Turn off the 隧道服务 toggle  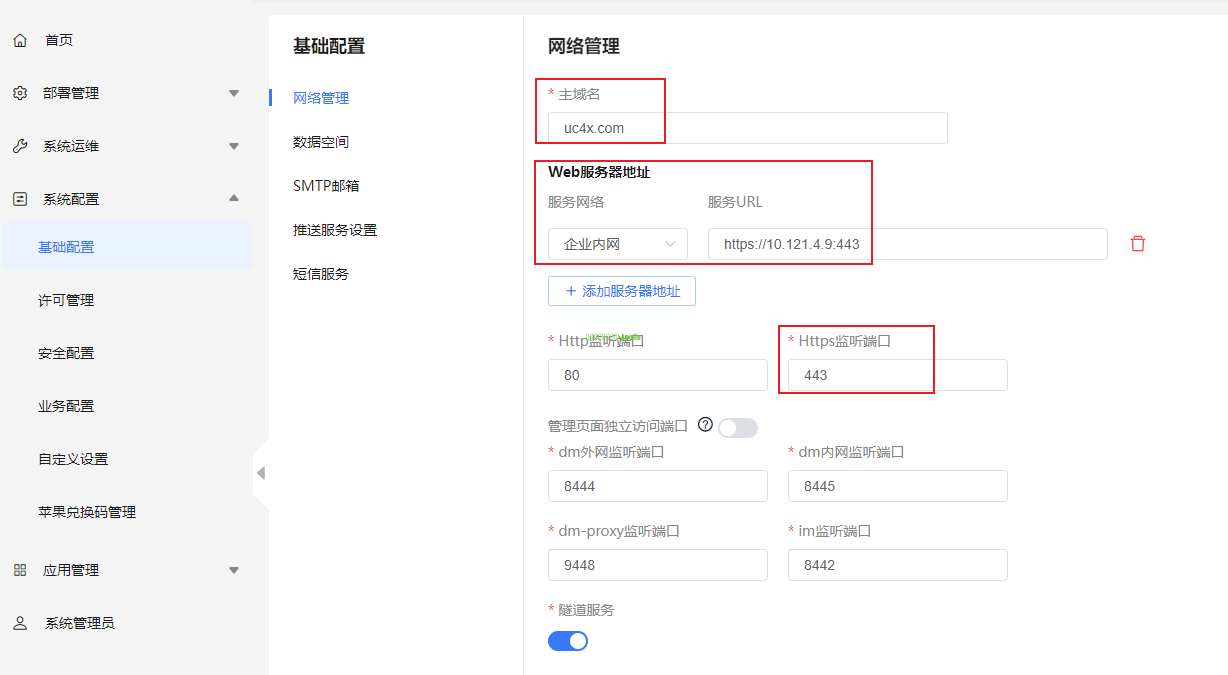[x=567, y=641]
